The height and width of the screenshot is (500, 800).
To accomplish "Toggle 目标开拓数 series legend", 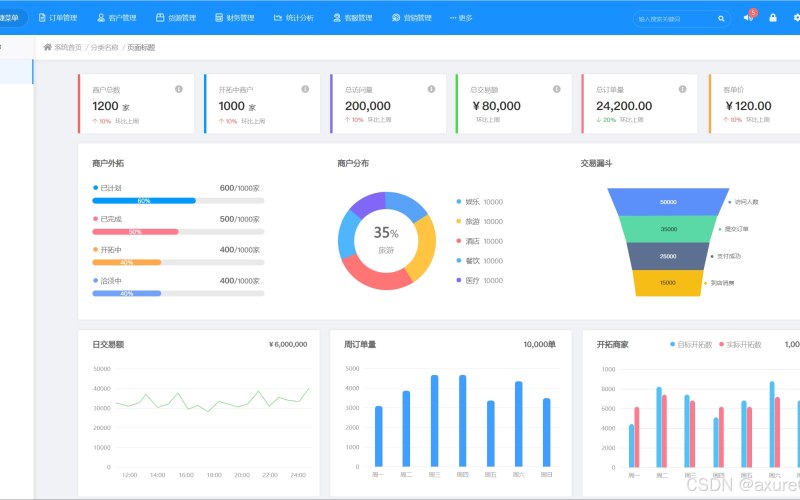I will pyautogui.click(x=691, y=344).
